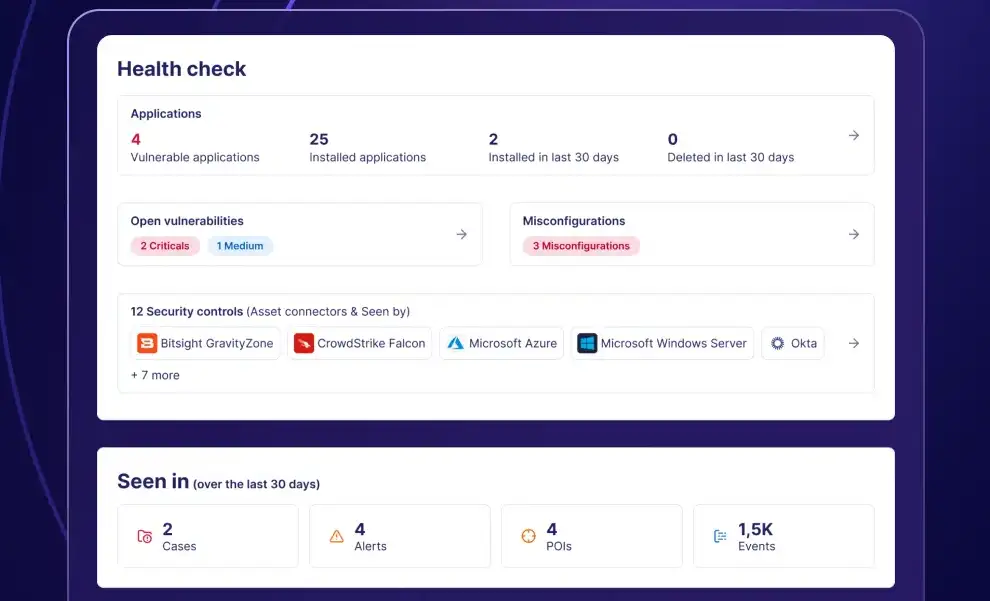Click the Security controls arrow icon
The image size is (990, 601).
854,343
